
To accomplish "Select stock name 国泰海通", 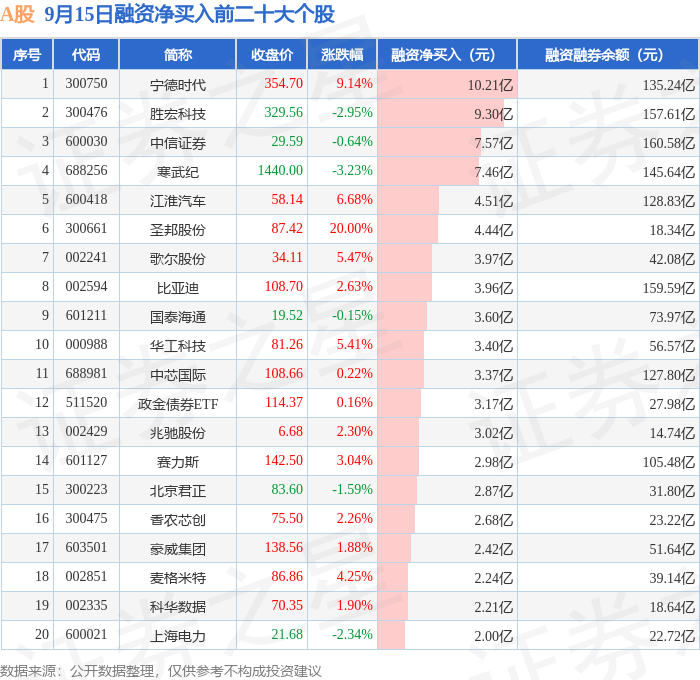I will pyautogui.click(x=178, y=317).
